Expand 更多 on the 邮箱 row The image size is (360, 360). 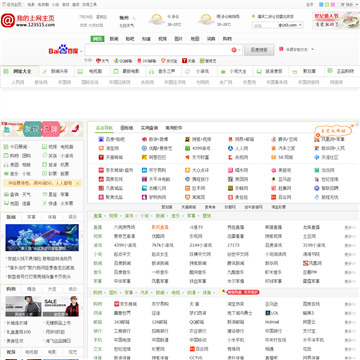tap(350, 322)
